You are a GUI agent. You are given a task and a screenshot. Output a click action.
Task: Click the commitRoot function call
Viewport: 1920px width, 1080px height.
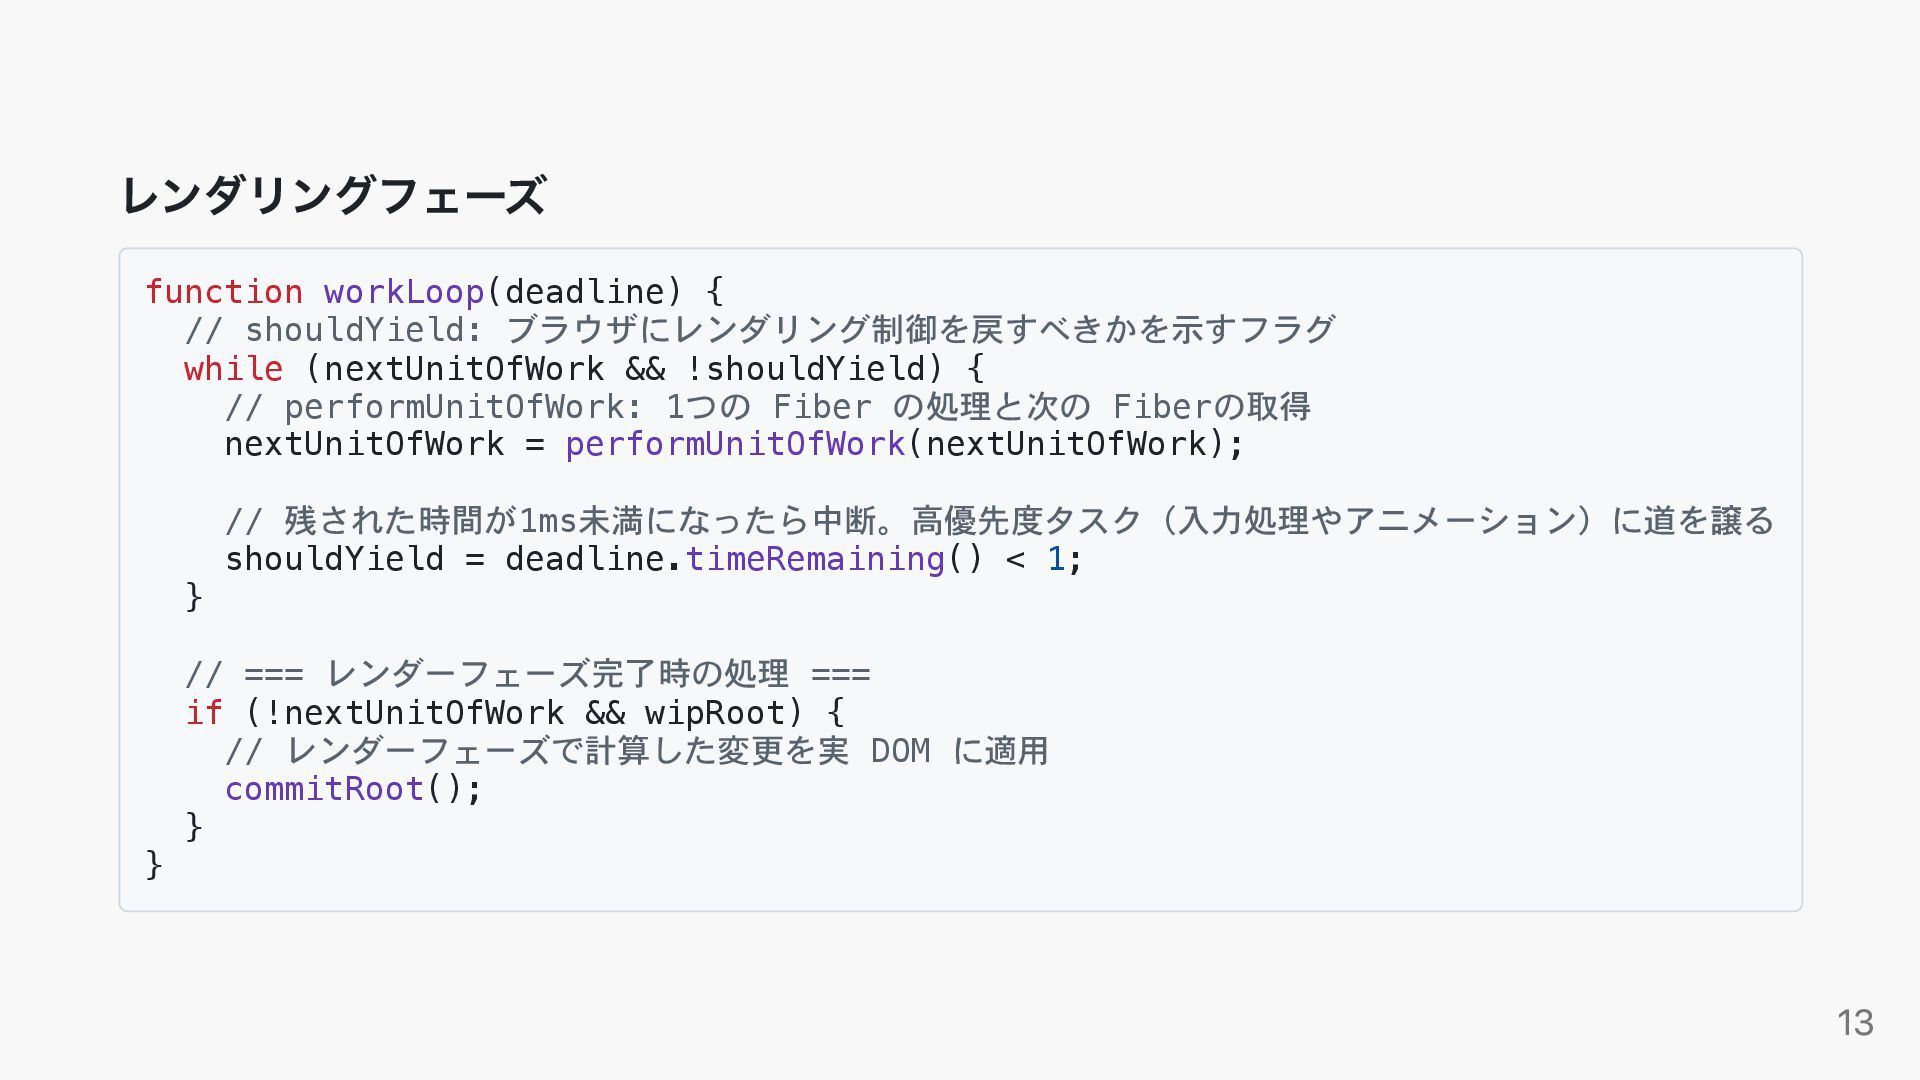tap(324, 789)
